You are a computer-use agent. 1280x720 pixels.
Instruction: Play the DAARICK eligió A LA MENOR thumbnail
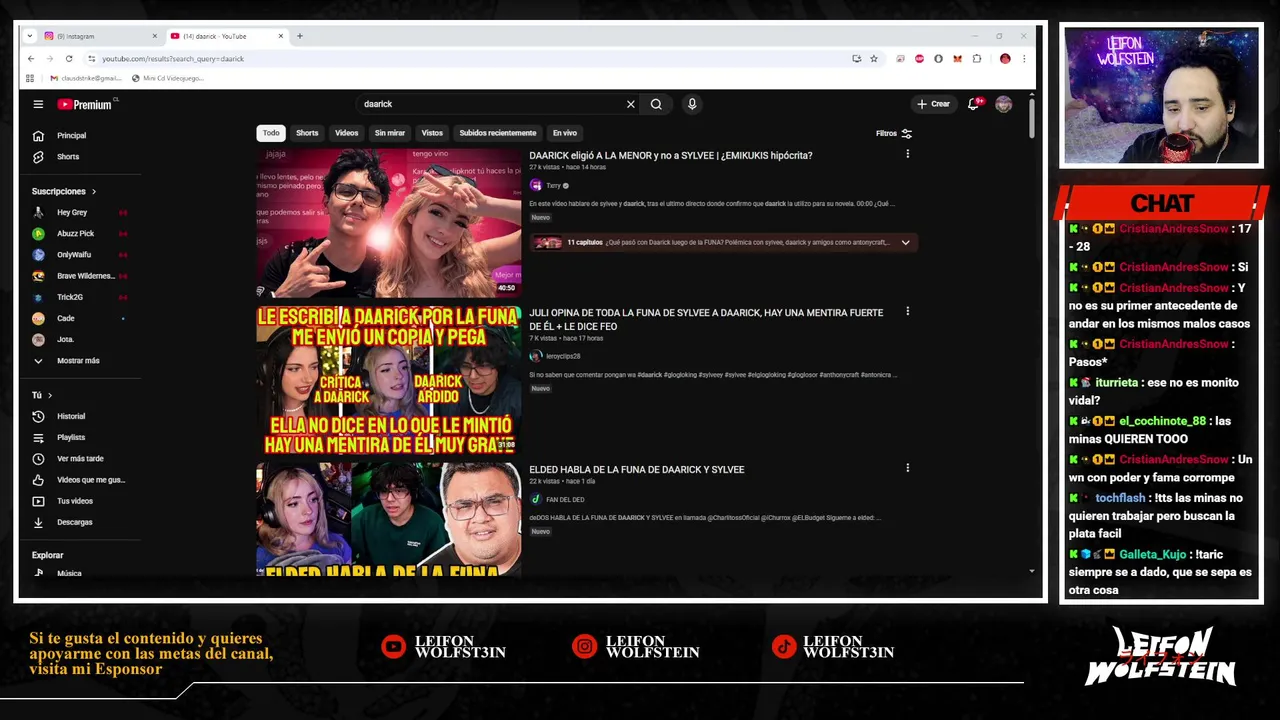388,223
